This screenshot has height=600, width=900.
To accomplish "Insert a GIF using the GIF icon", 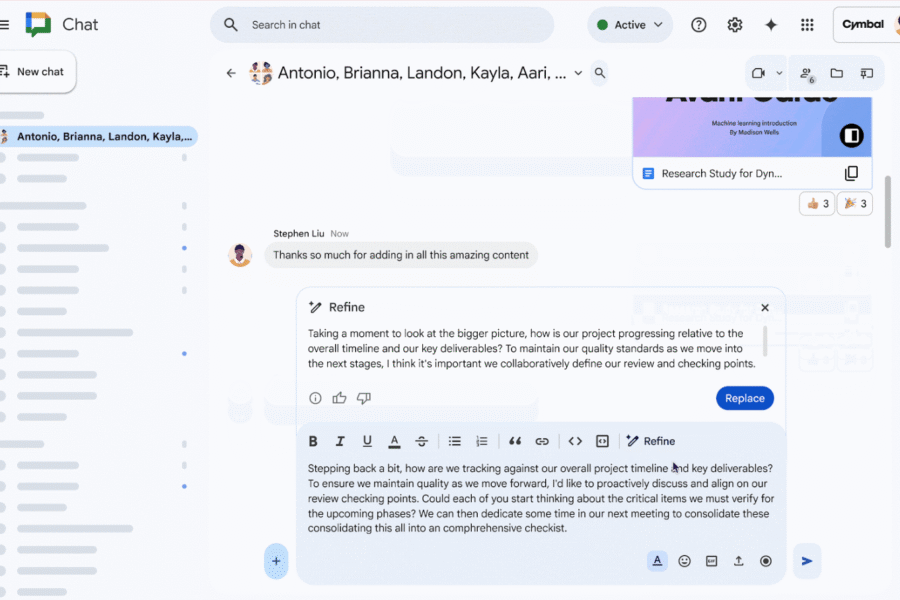I will pos(711,561).
